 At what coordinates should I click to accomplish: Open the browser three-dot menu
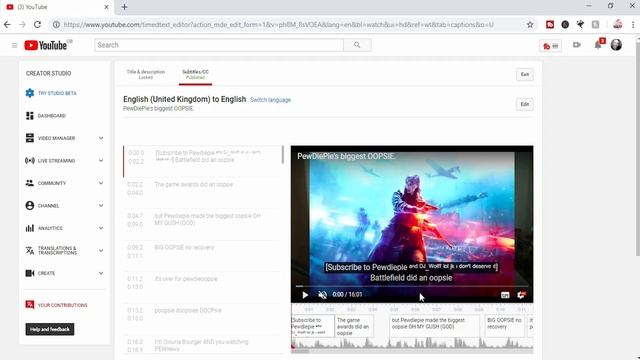pyautogui.click(x=633, y=24)
